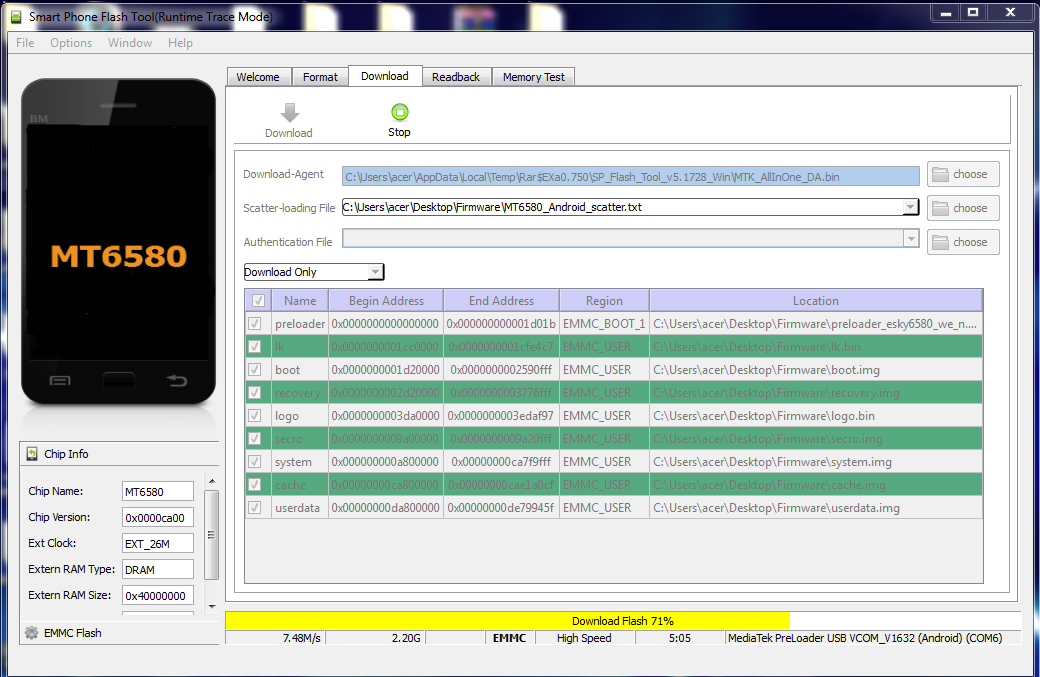Image resolution: width=1040 pixels, height=677 pixels.
Task: Click the 7.48M/s speed status entry
Action: [x=276, y=638]
